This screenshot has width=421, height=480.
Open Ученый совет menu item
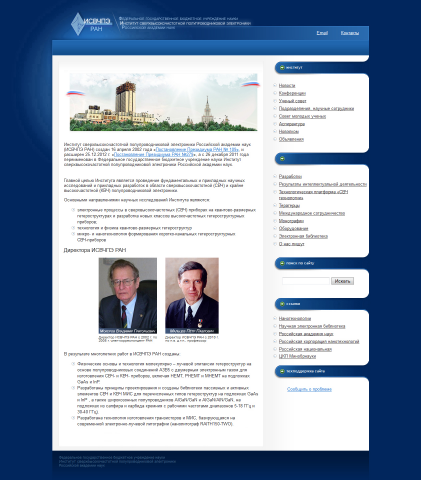(292, 101)
